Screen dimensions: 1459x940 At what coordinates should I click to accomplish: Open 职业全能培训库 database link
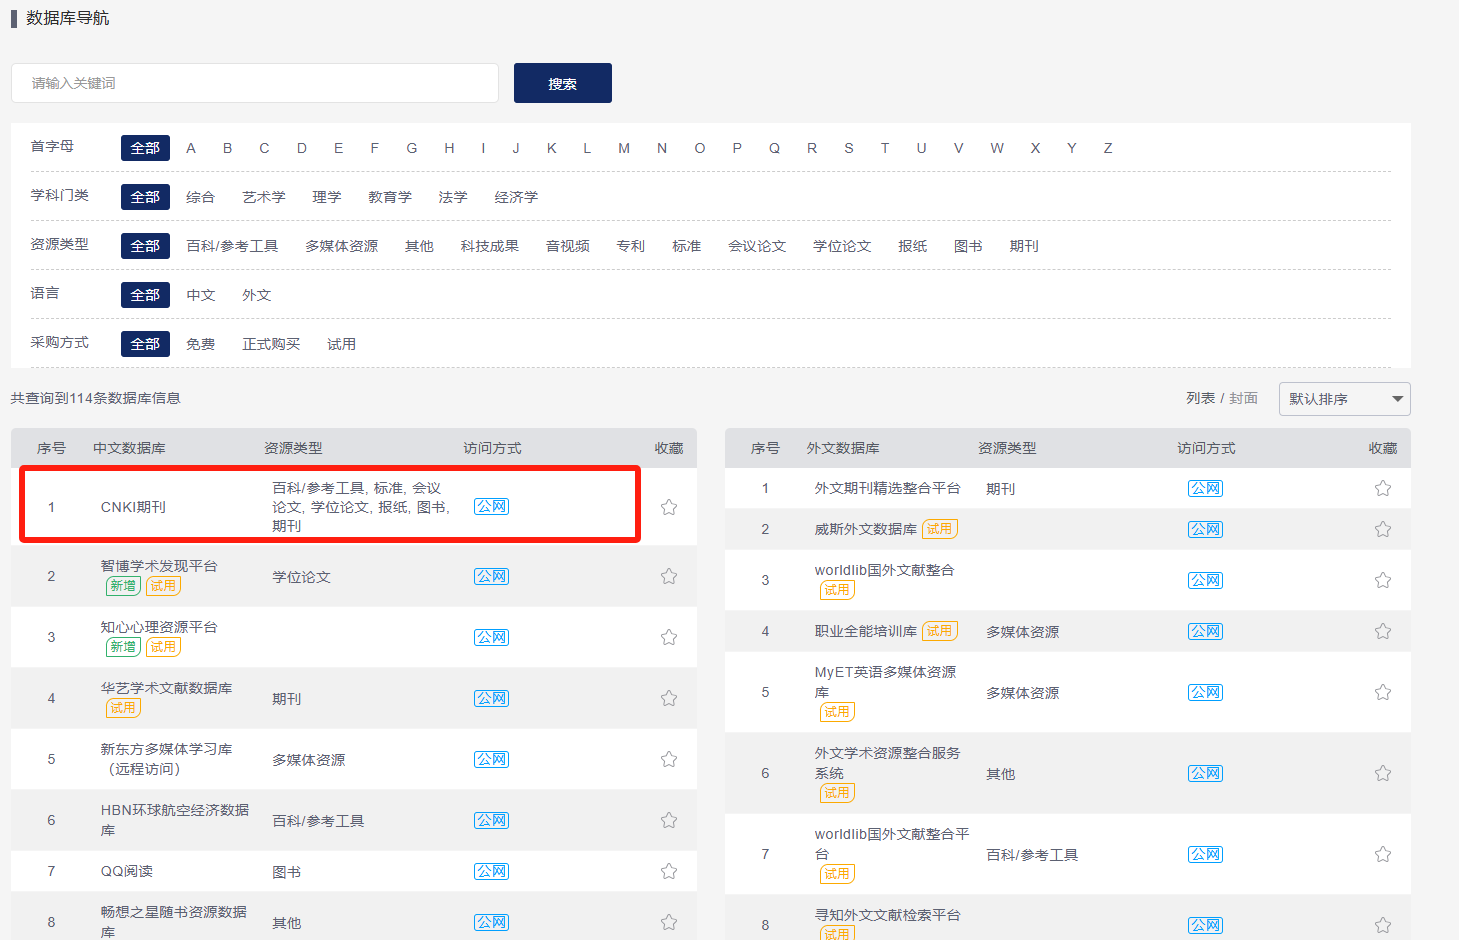pyautogui.click(x=865, y=631)
